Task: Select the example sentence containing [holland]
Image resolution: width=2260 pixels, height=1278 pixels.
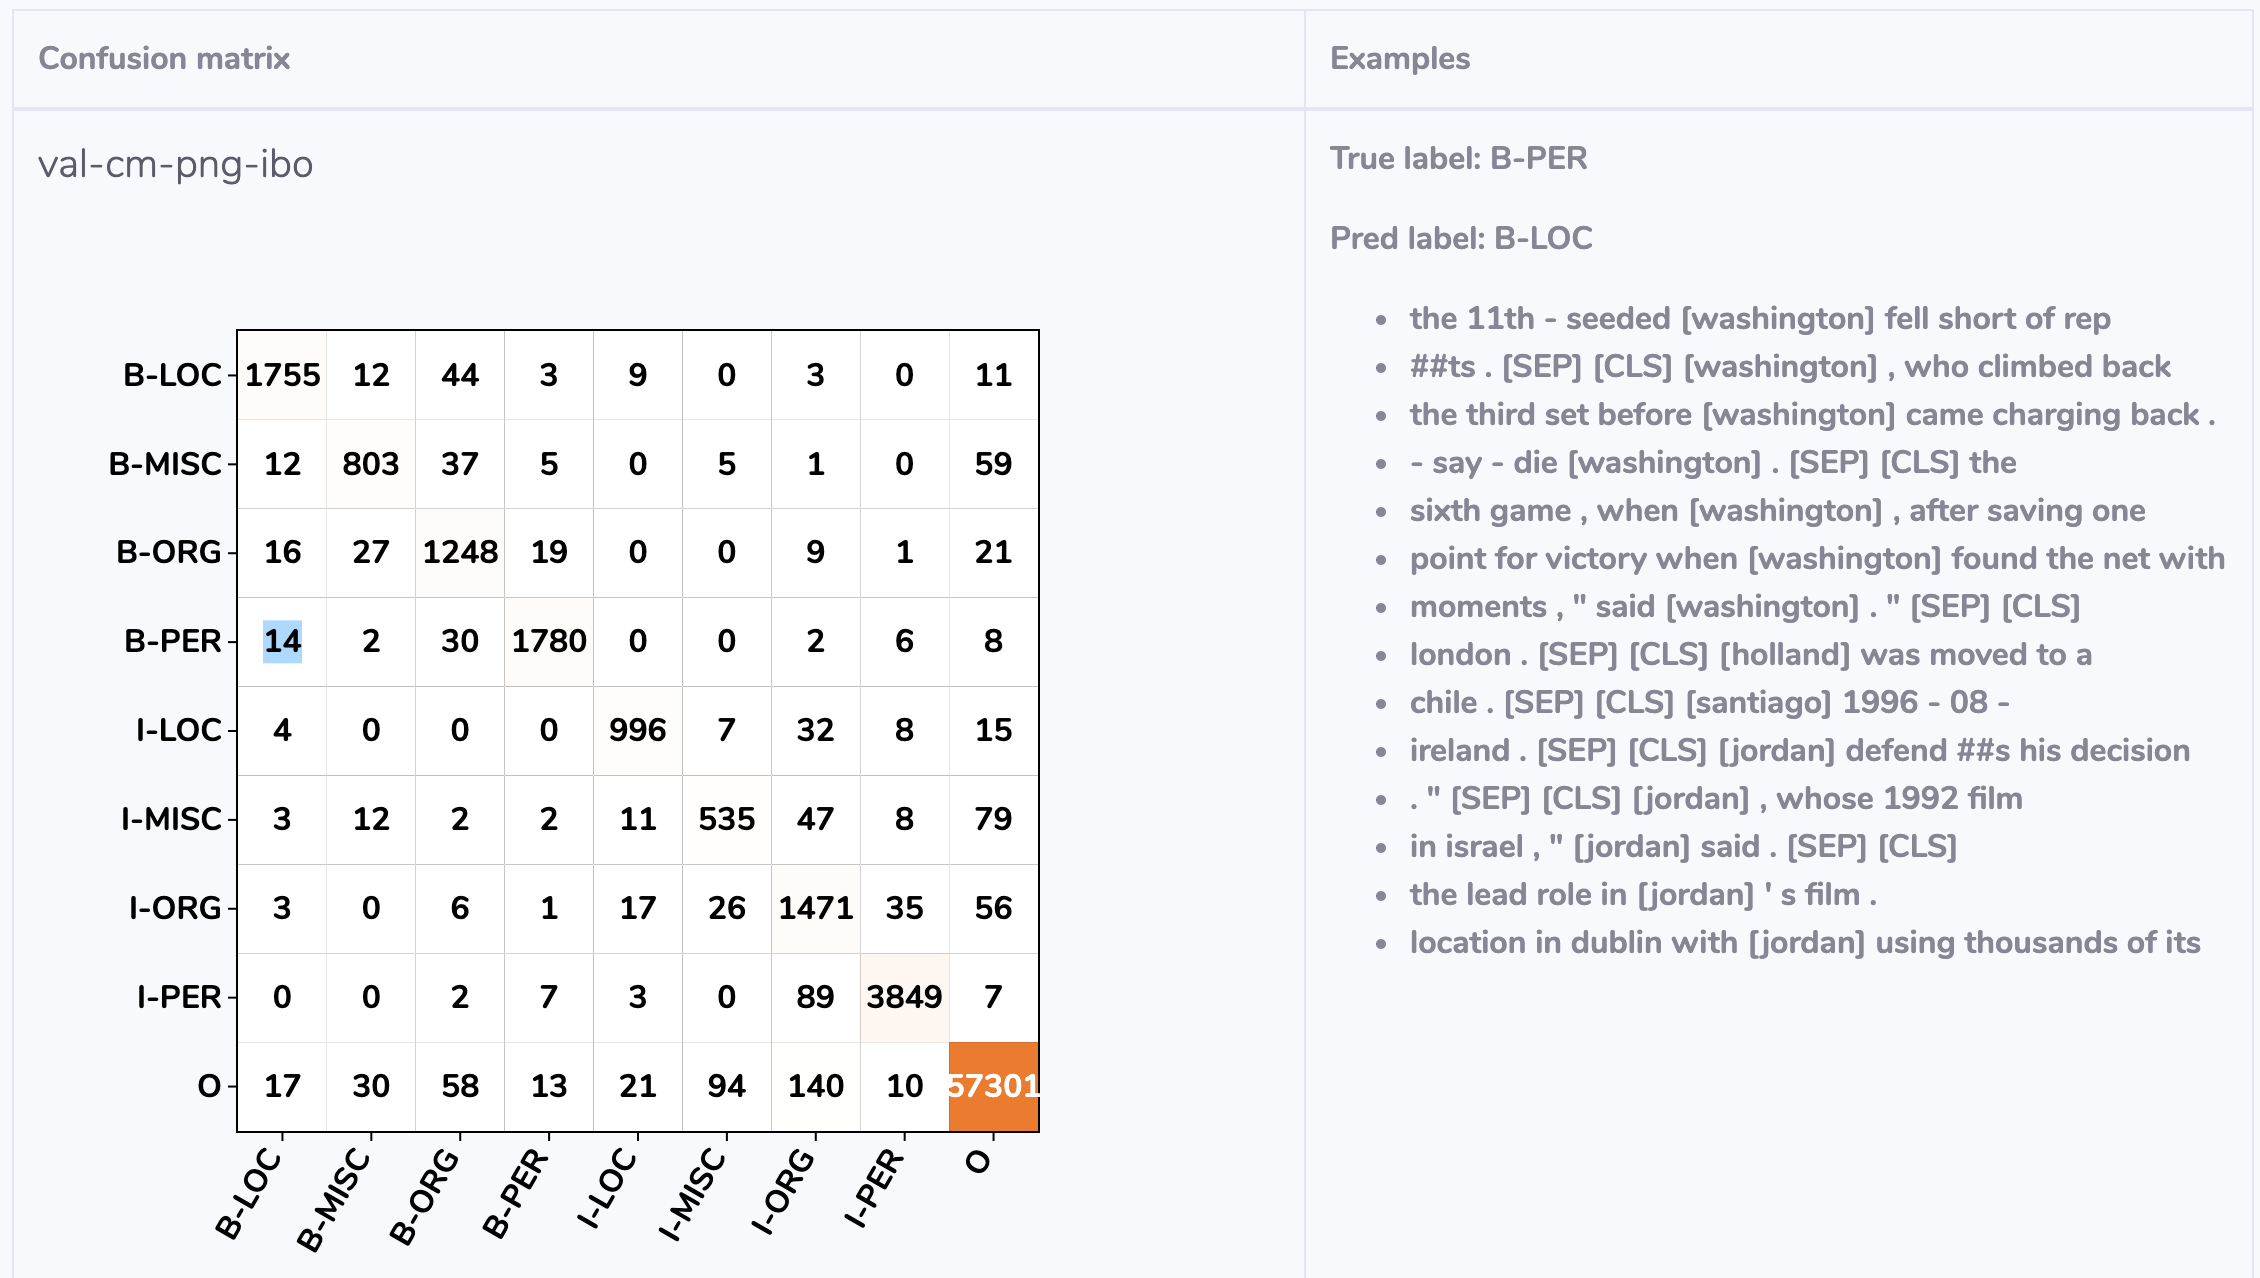Action: click(1750, 655)
